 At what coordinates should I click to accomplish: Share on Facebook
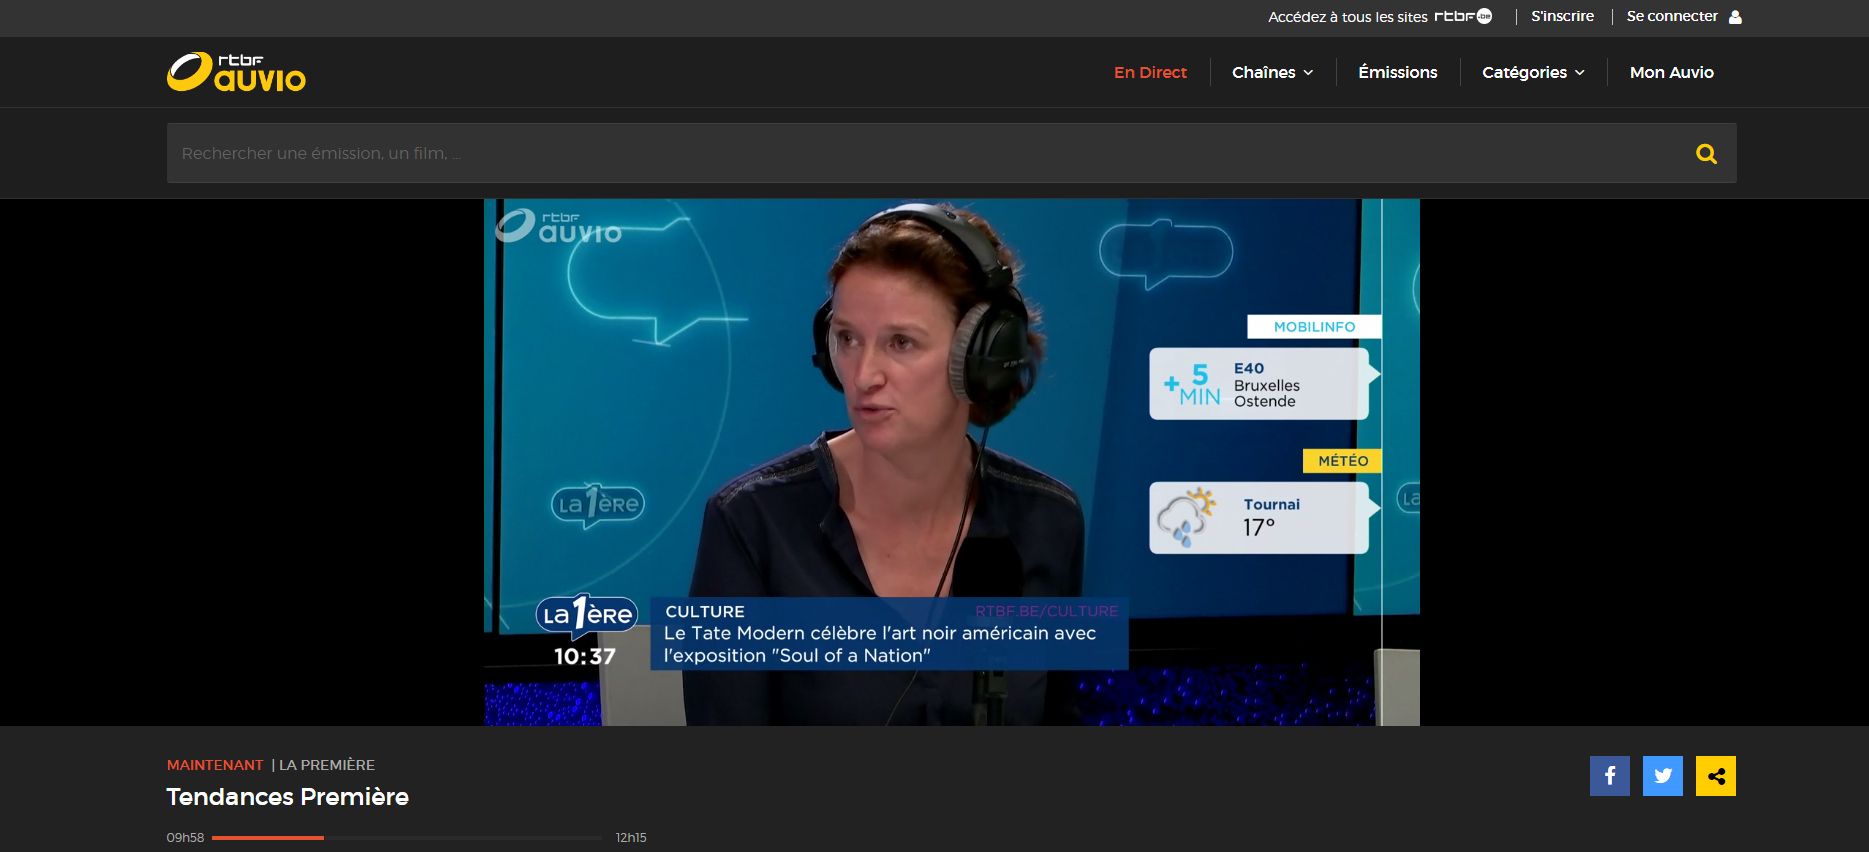pyautogui.click(x=1610, y=776)
